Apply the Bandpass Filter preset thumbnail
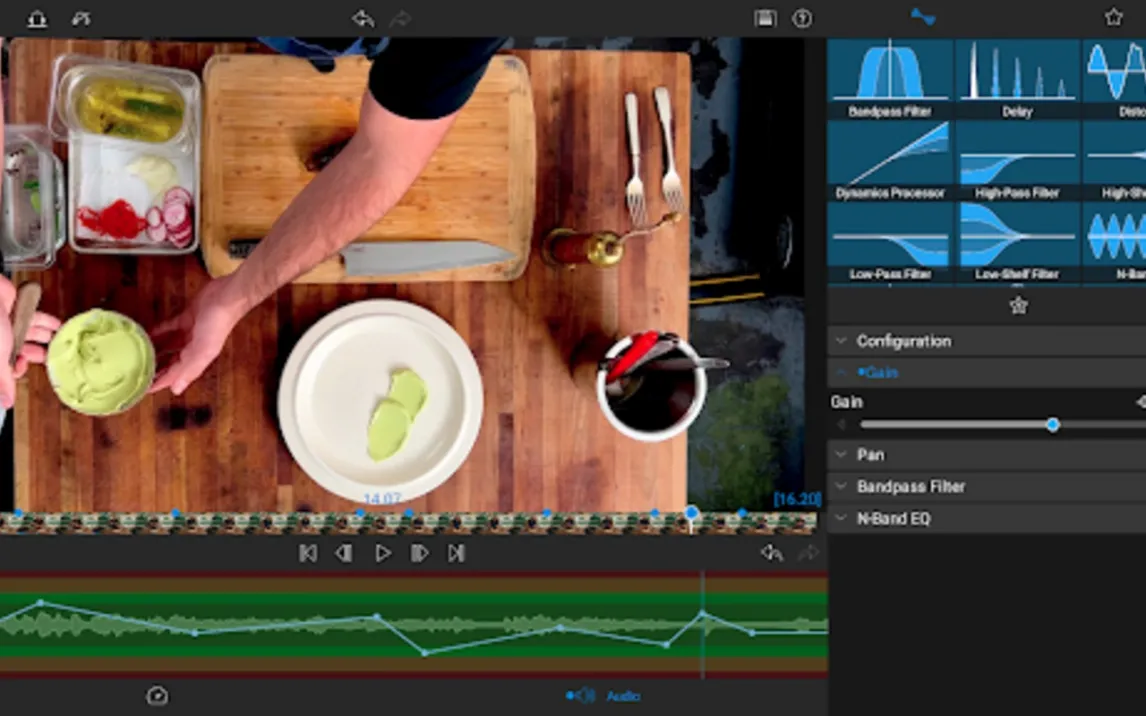1146x716 pixels. [x=890, y=78]
